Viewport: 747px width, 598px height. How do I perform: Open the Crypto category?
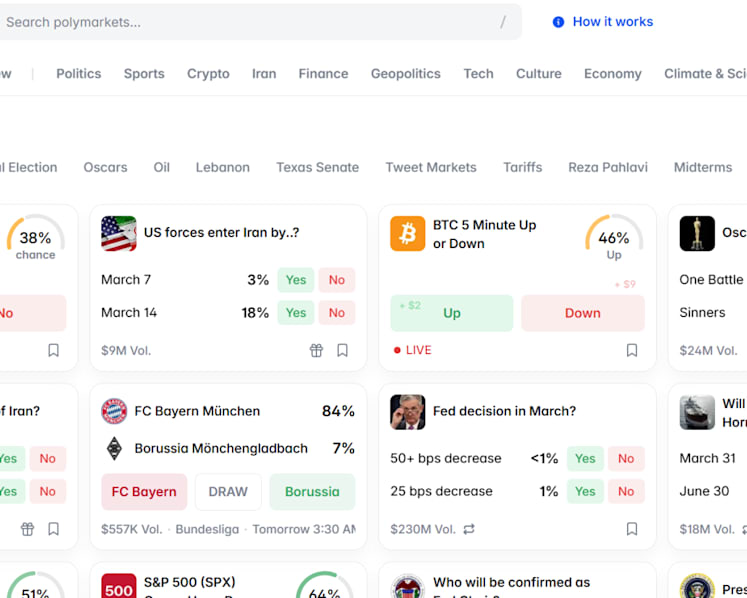(208, 74)
